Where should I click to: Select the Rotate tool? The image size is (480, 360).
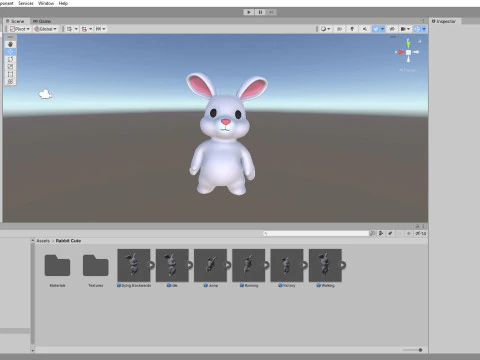point(10,59)
